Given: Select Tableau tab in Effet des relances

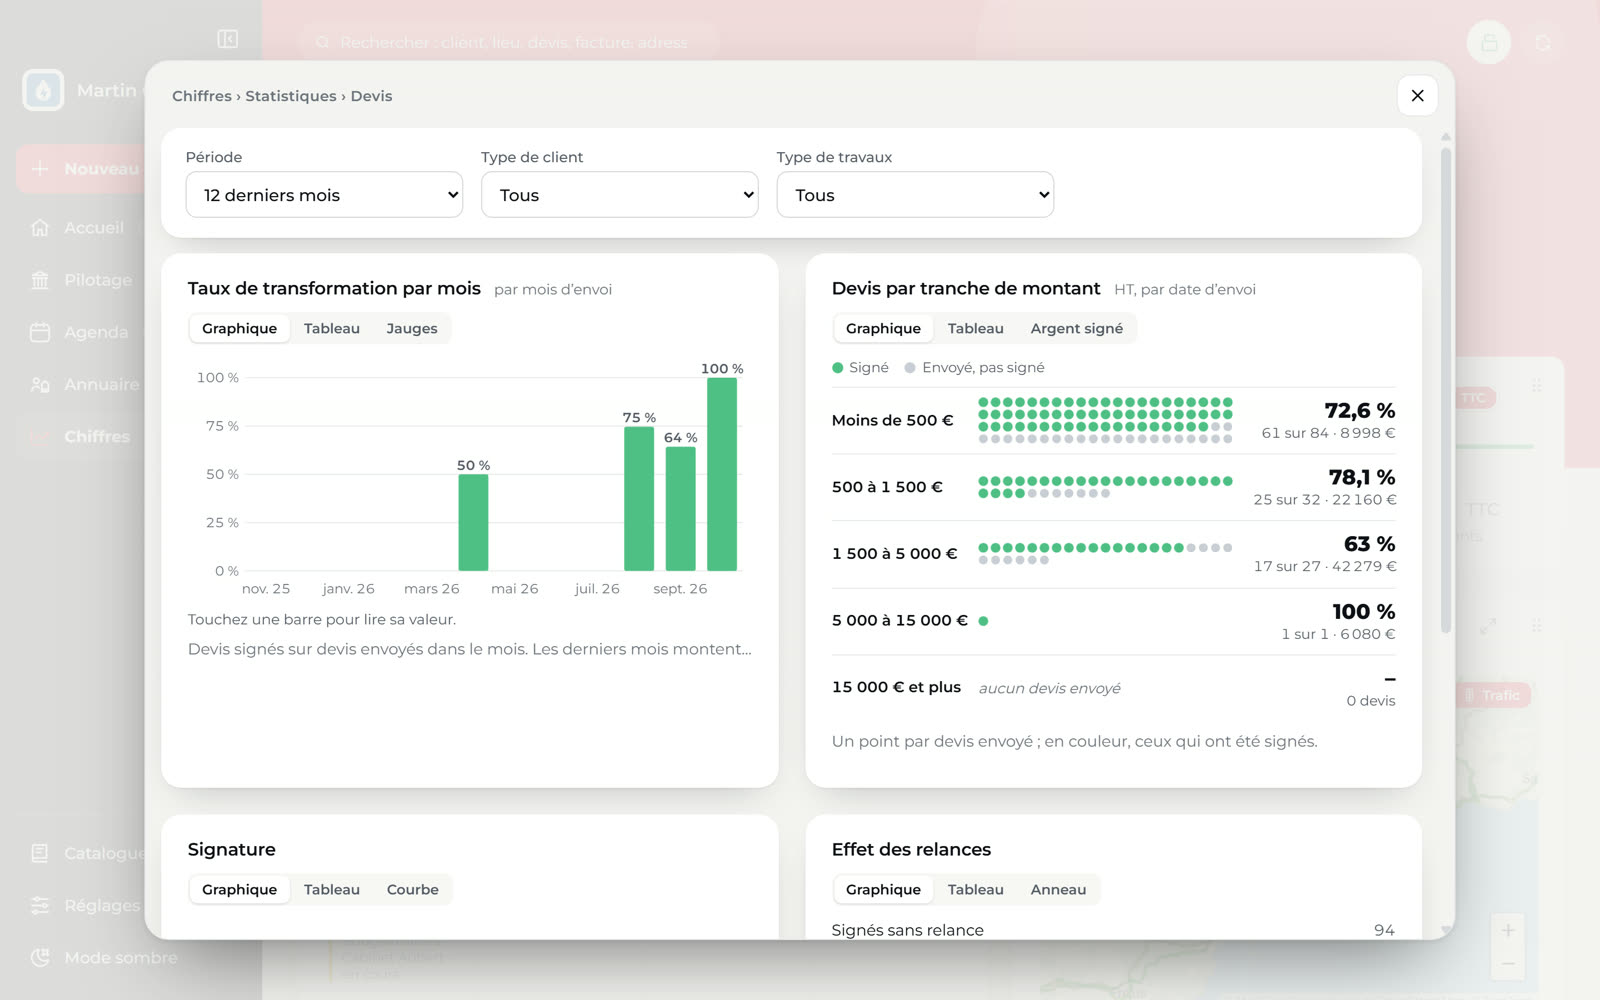Looking at the screenshot, I should [976, 889].
